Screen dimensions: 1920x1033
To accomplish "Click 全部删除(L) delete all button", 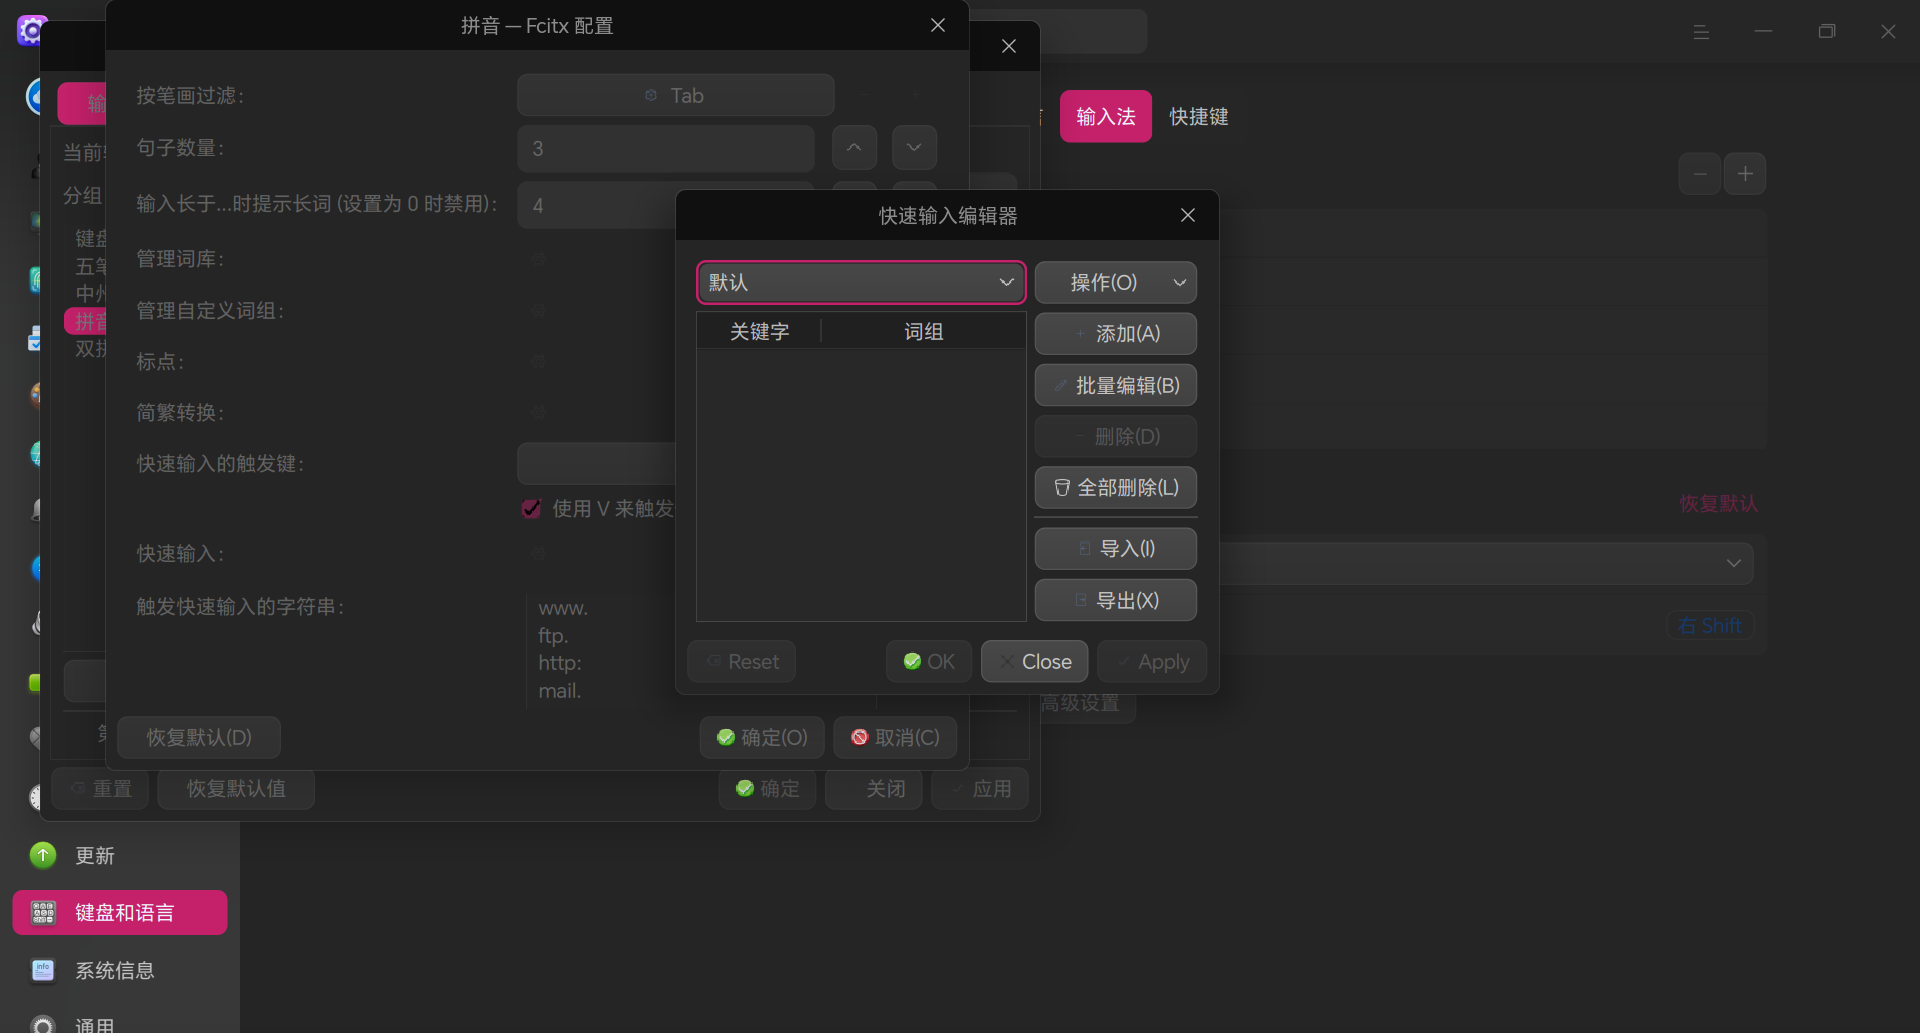I will click(1116, 488).
